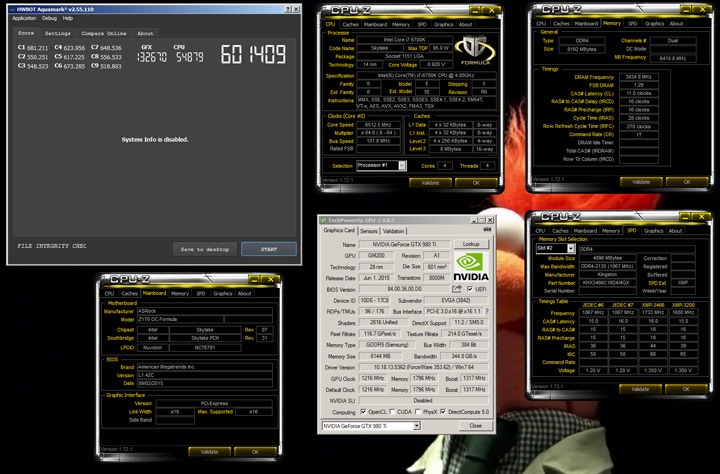Click the CPU score 54879
This screenshot has height=474, width=720.
pos(188,57)
